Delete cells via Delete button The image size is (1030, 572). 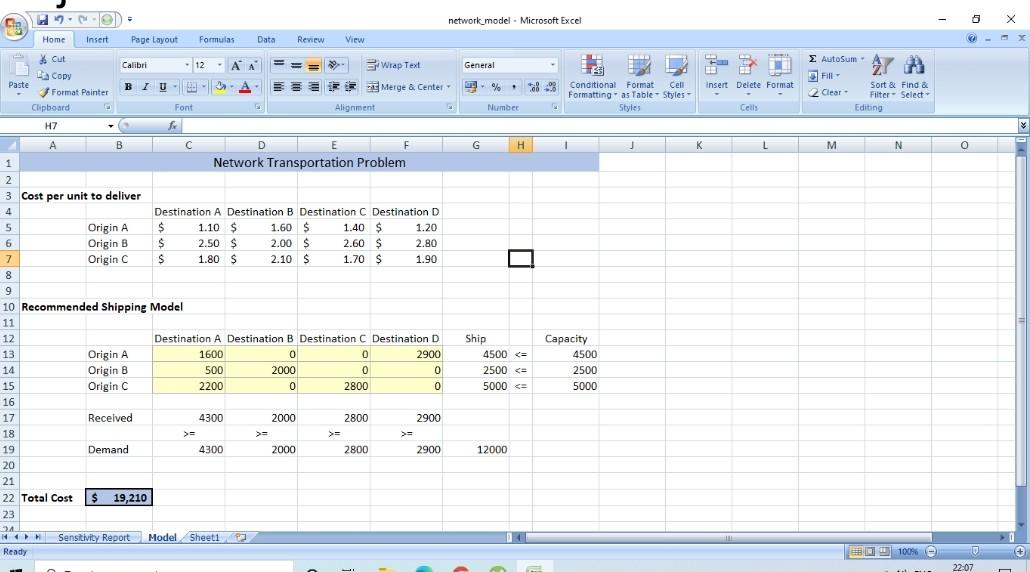[x=748, y=76]
